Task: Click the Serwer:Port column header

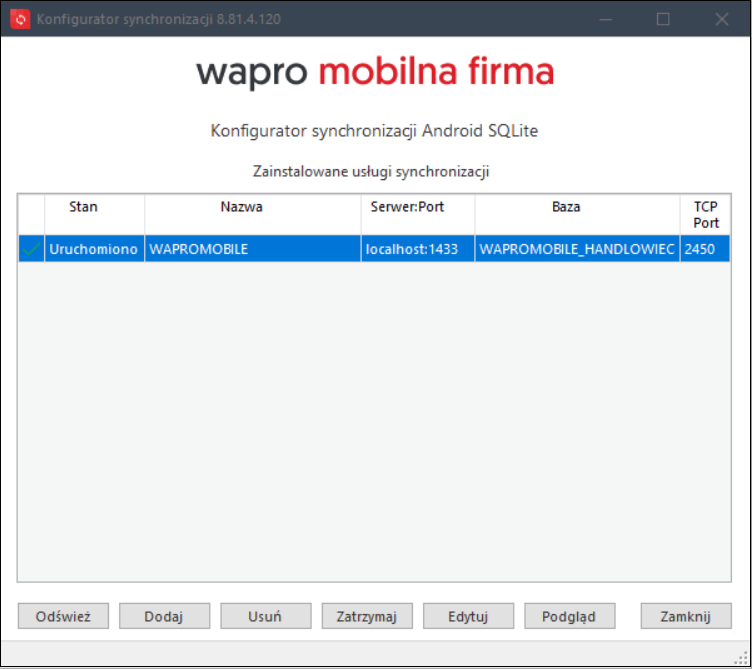Action: (x=417, y=214)
